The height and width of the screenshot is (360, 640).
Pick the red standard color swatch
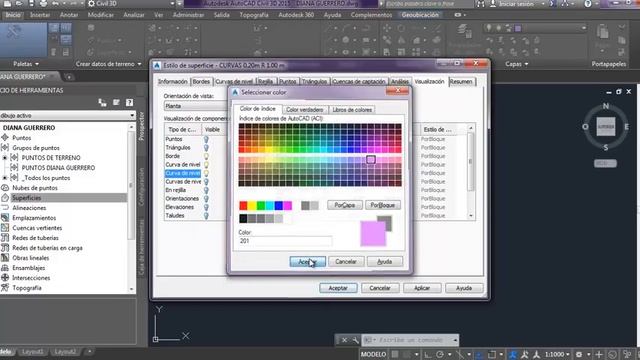243,205
